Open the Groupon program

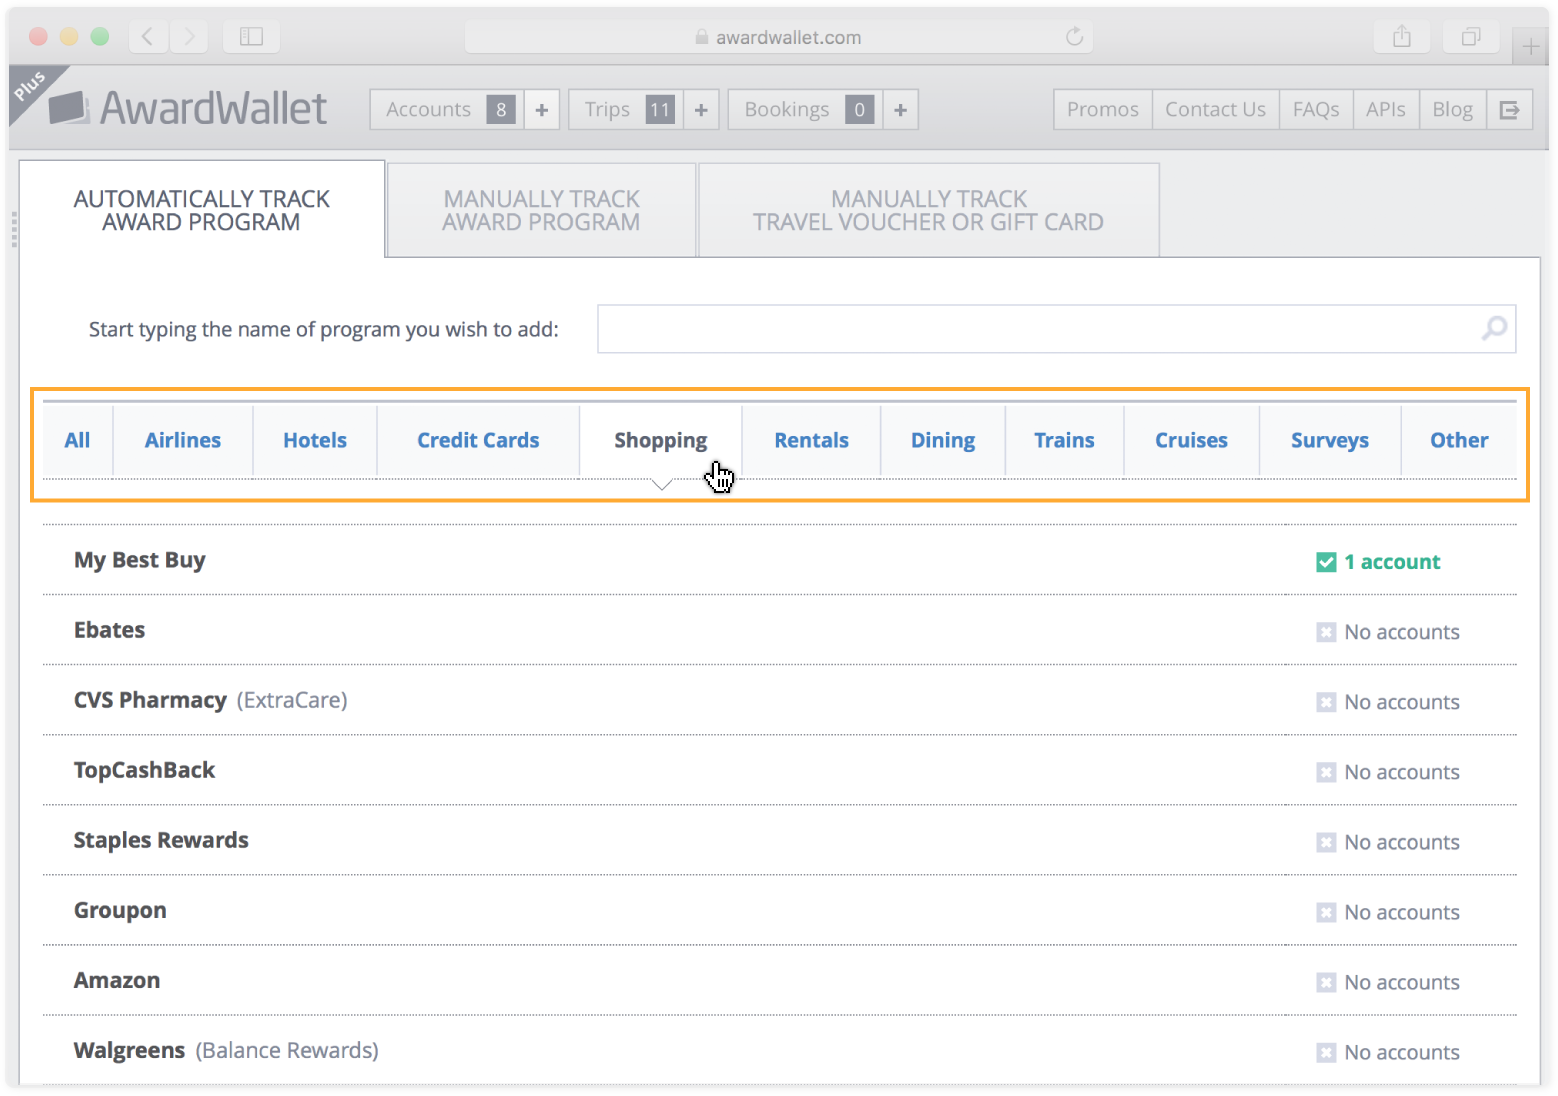tap(120, 910)
